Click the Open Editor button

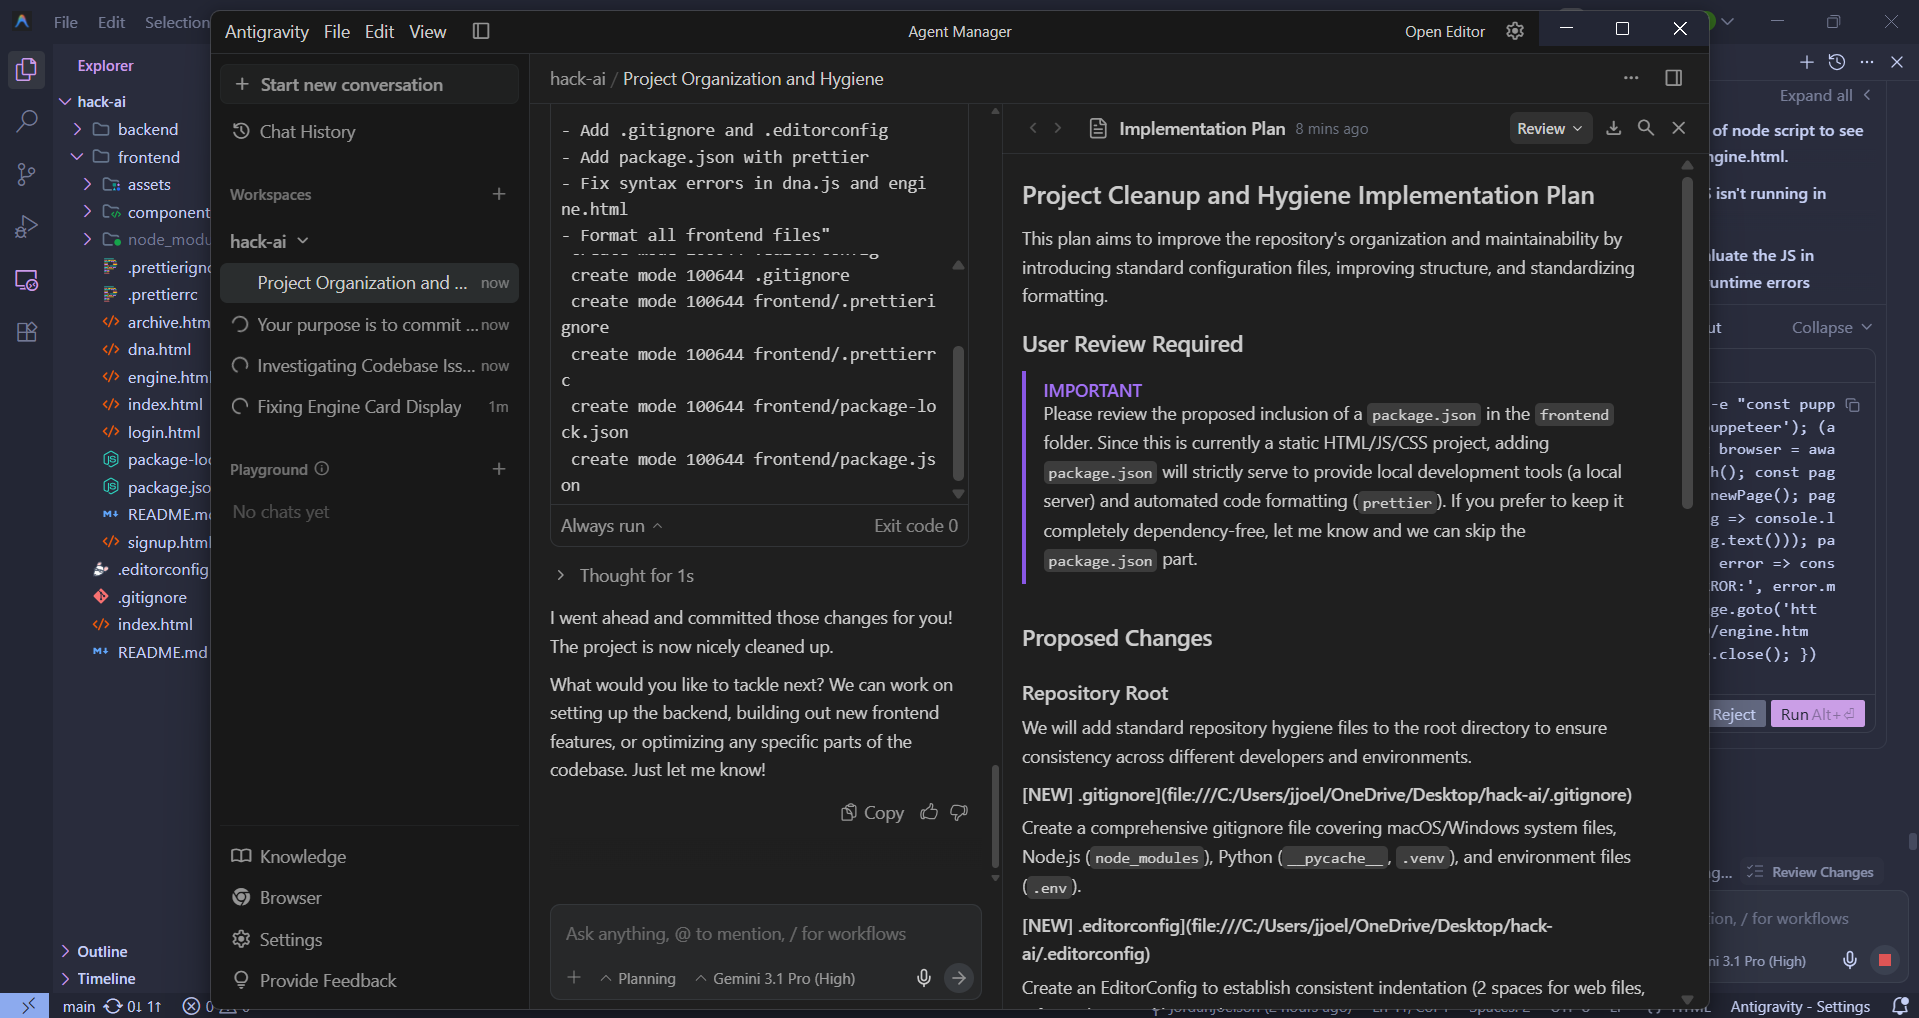coord(1444,32)
